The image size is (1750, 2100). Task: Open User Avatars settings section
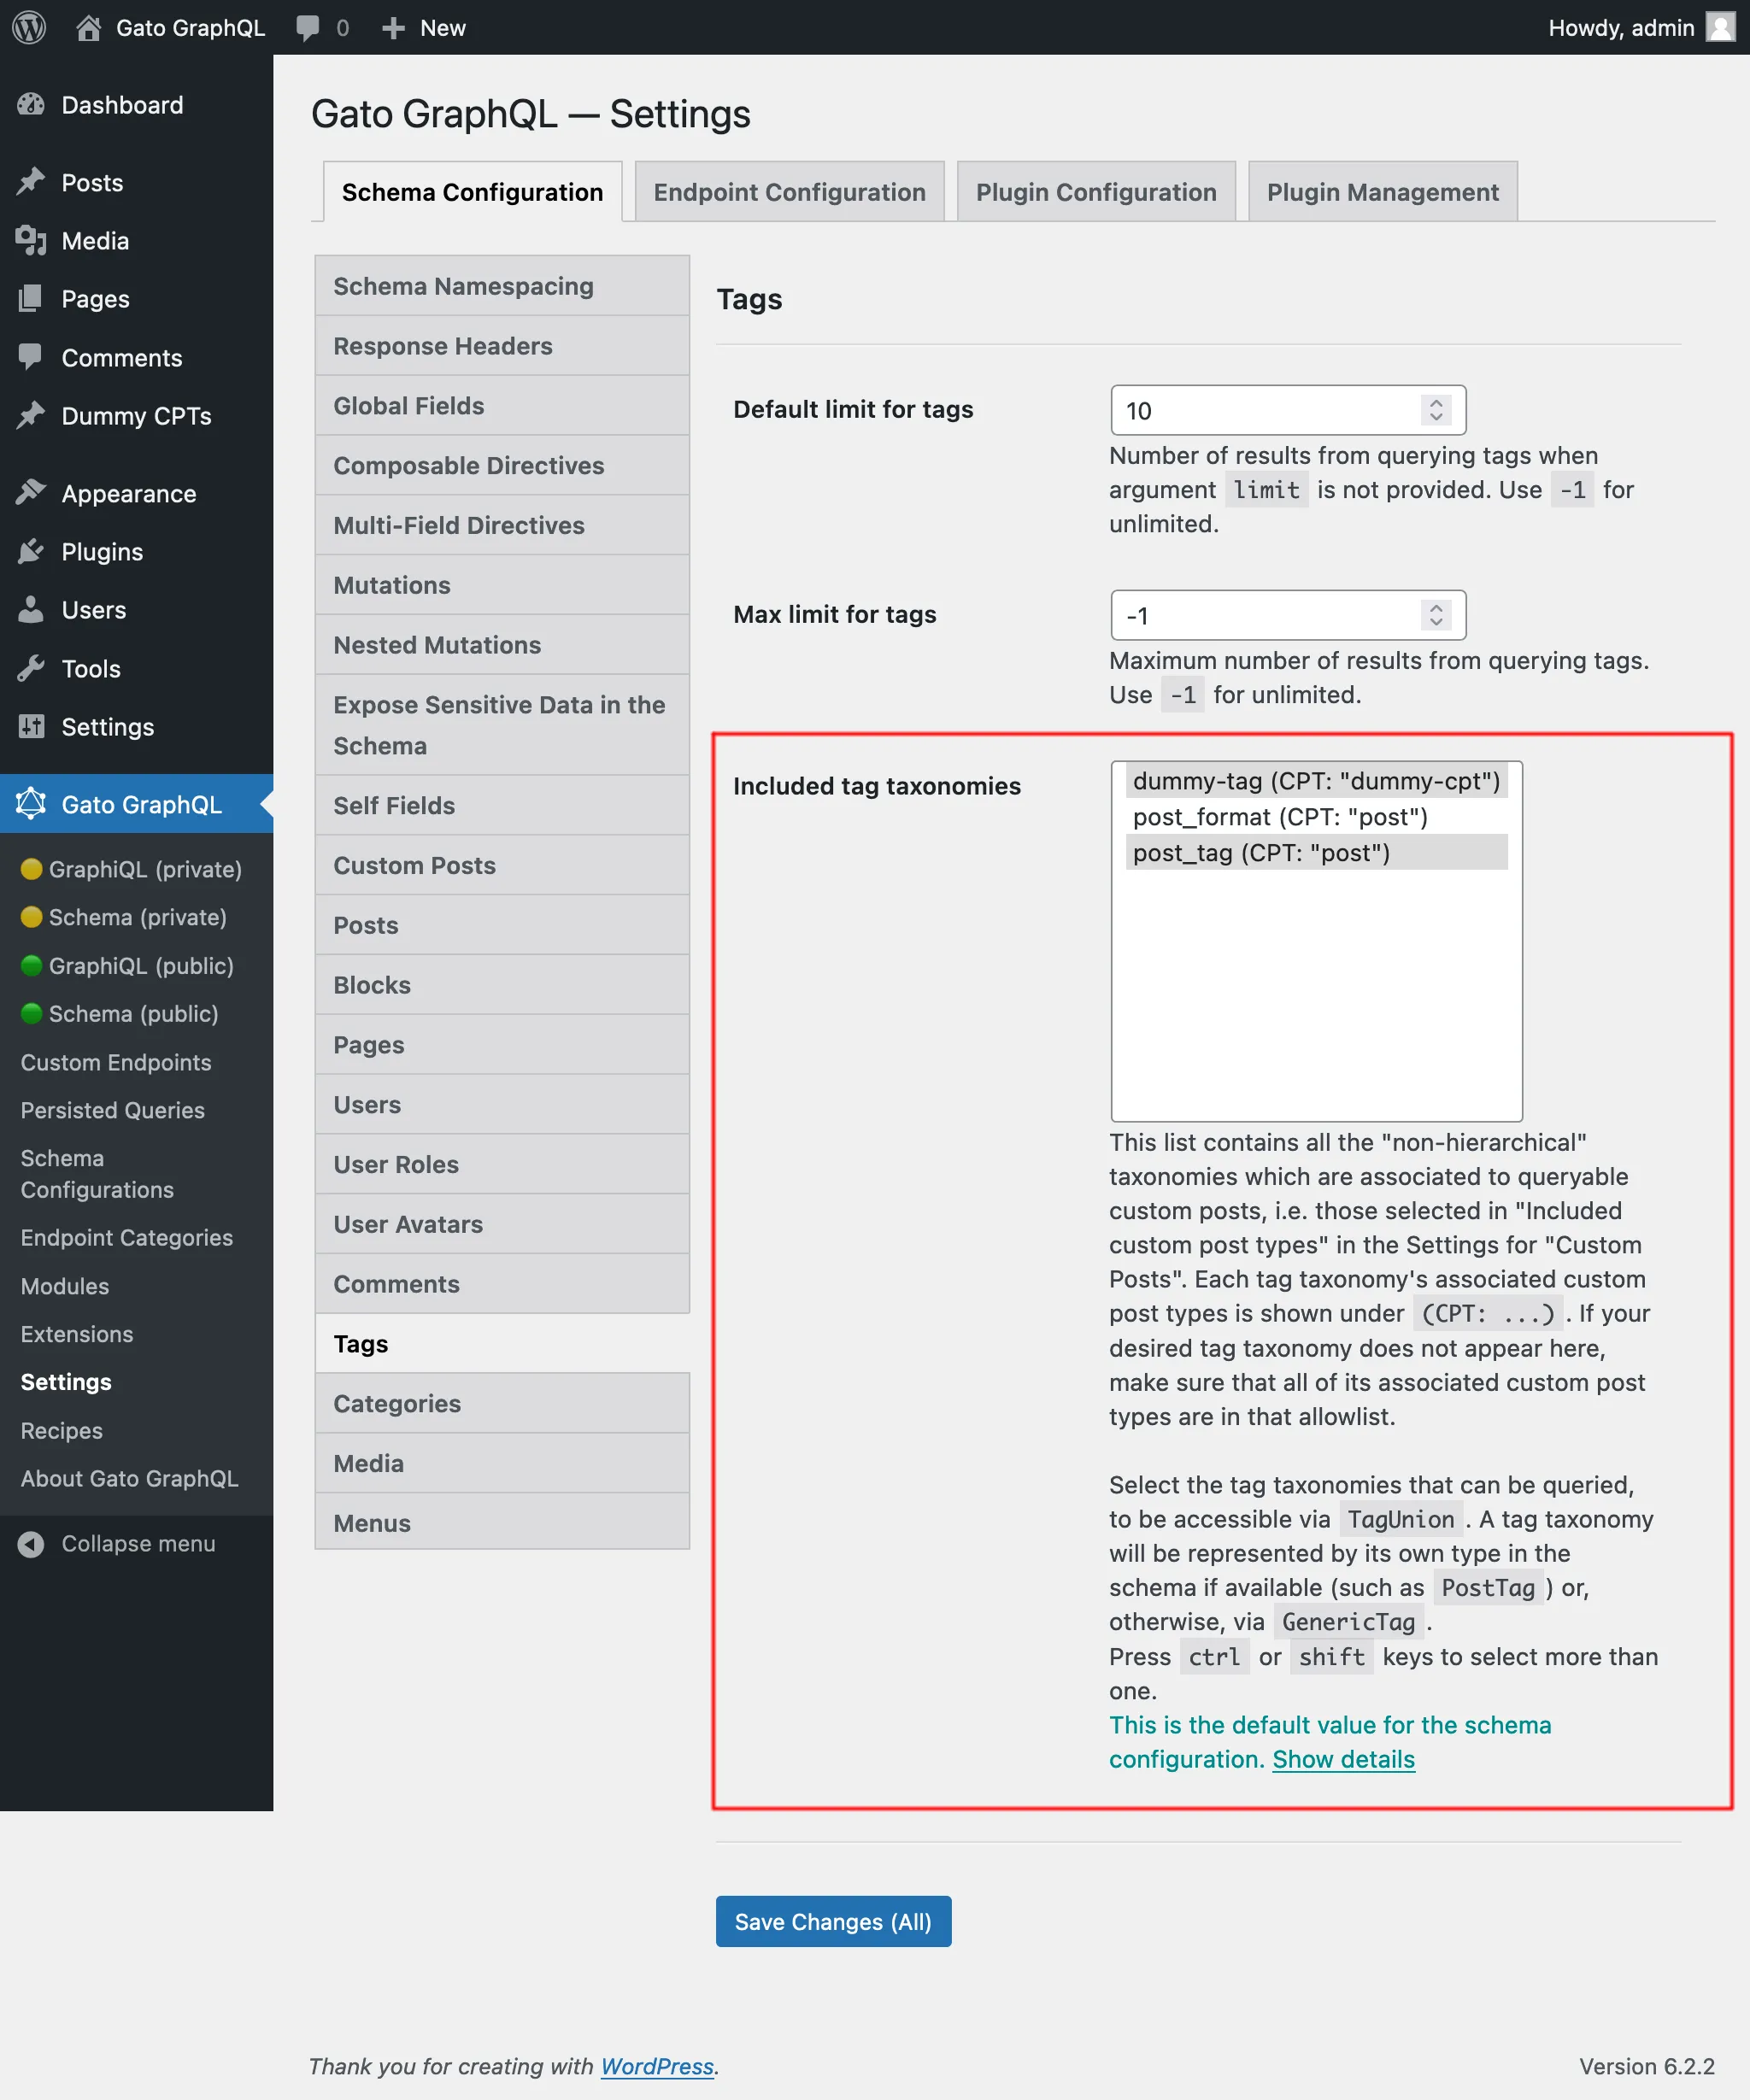[x=502, y=1224]
